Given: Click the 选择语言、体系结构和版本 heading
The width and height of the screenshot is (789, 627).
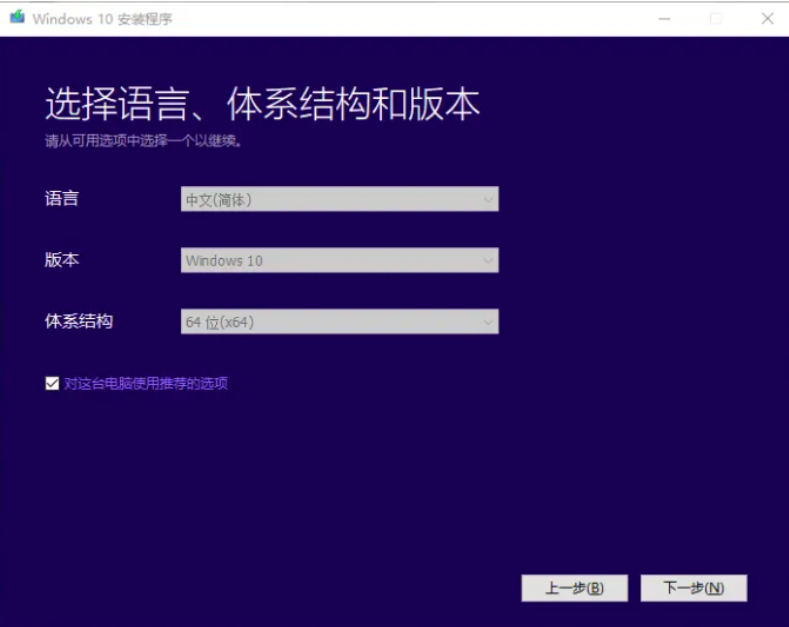Looking at the screenshot, I should [262, 104].
